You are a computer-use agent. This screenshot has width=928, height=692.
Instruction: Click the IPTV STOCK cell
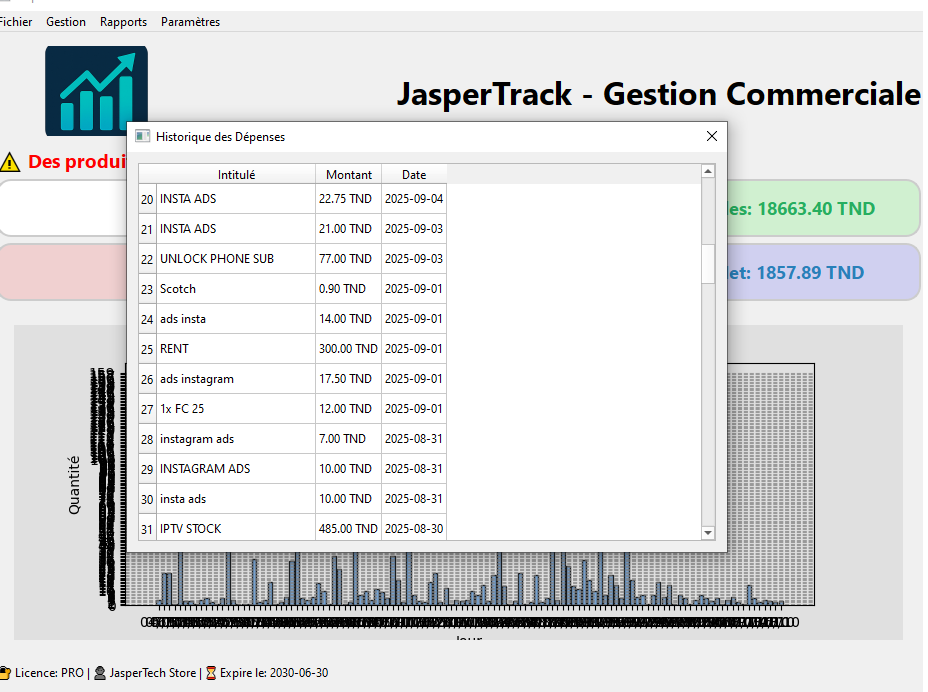pos(236,528)
